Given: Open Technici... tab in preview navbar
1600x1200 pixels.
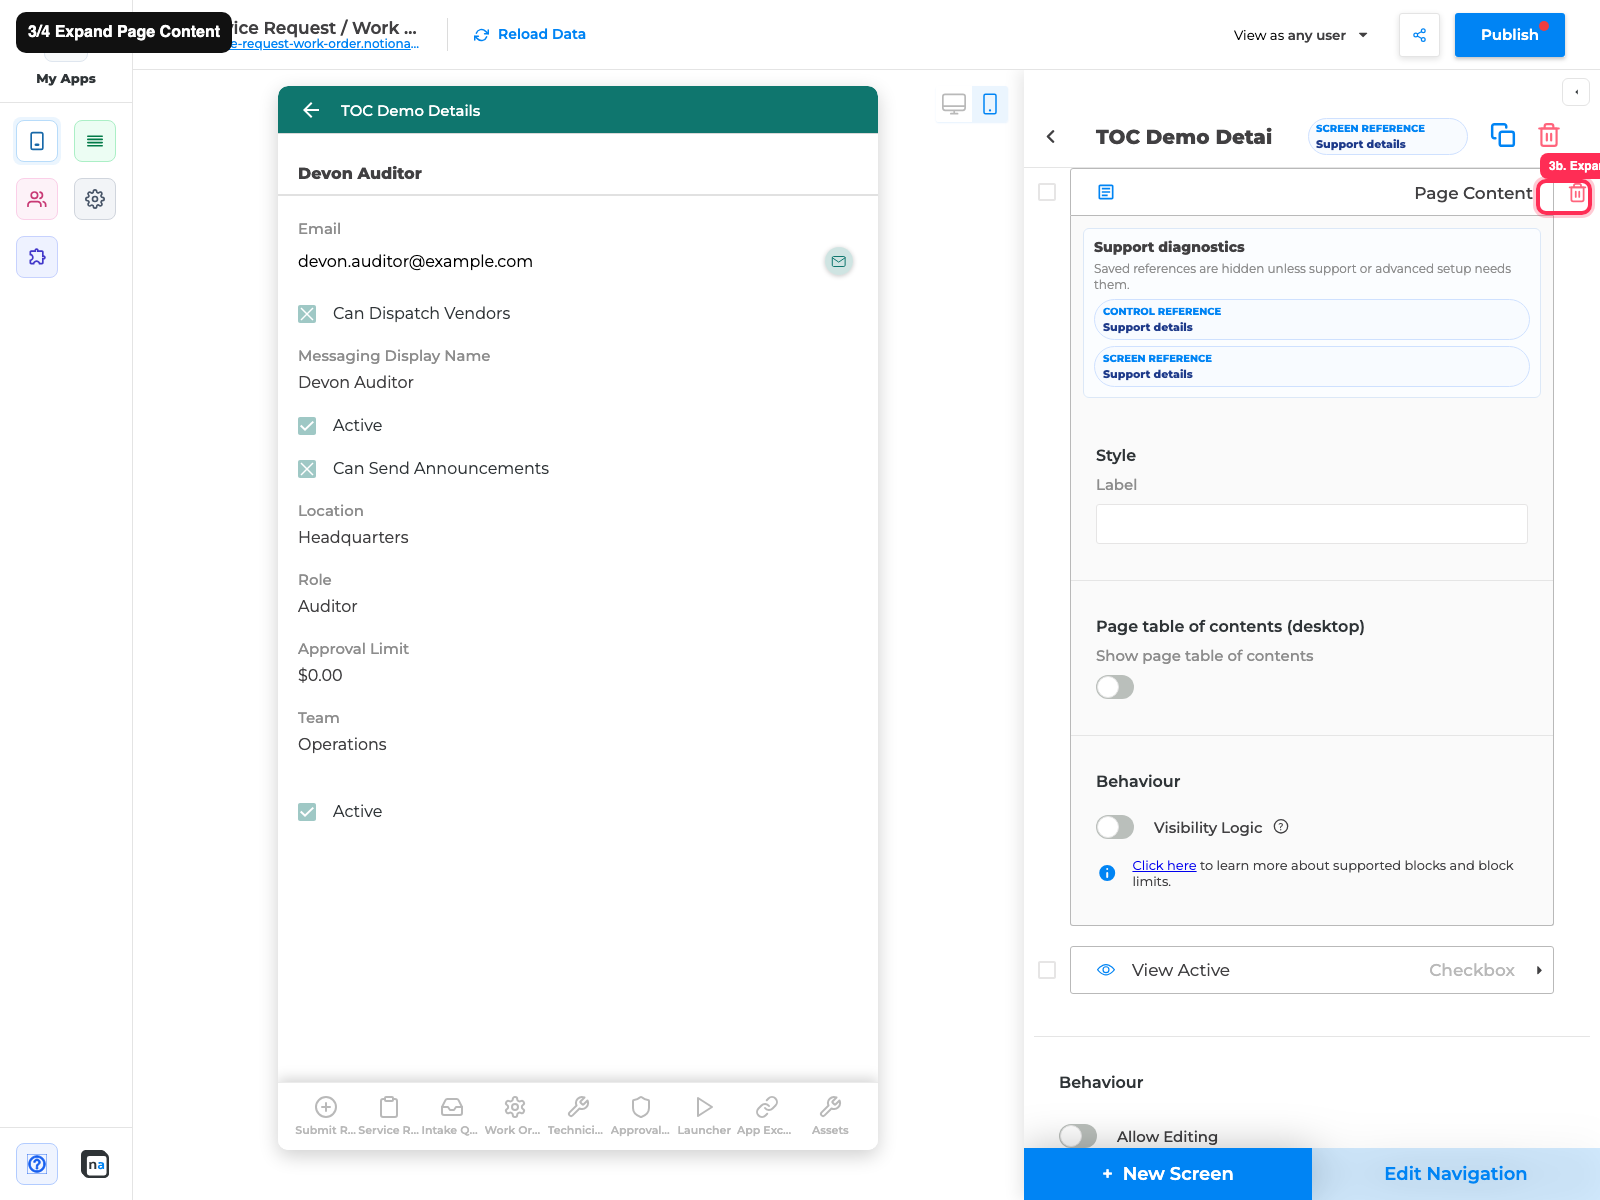Looking at the screenshot, I should point(577,1116).
